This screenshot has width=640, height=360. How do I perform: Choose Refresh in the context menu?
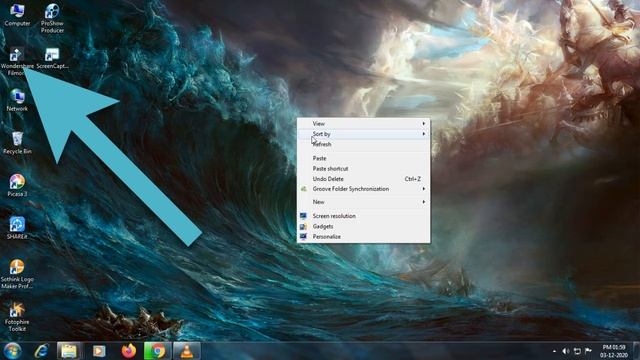(363, 144)
